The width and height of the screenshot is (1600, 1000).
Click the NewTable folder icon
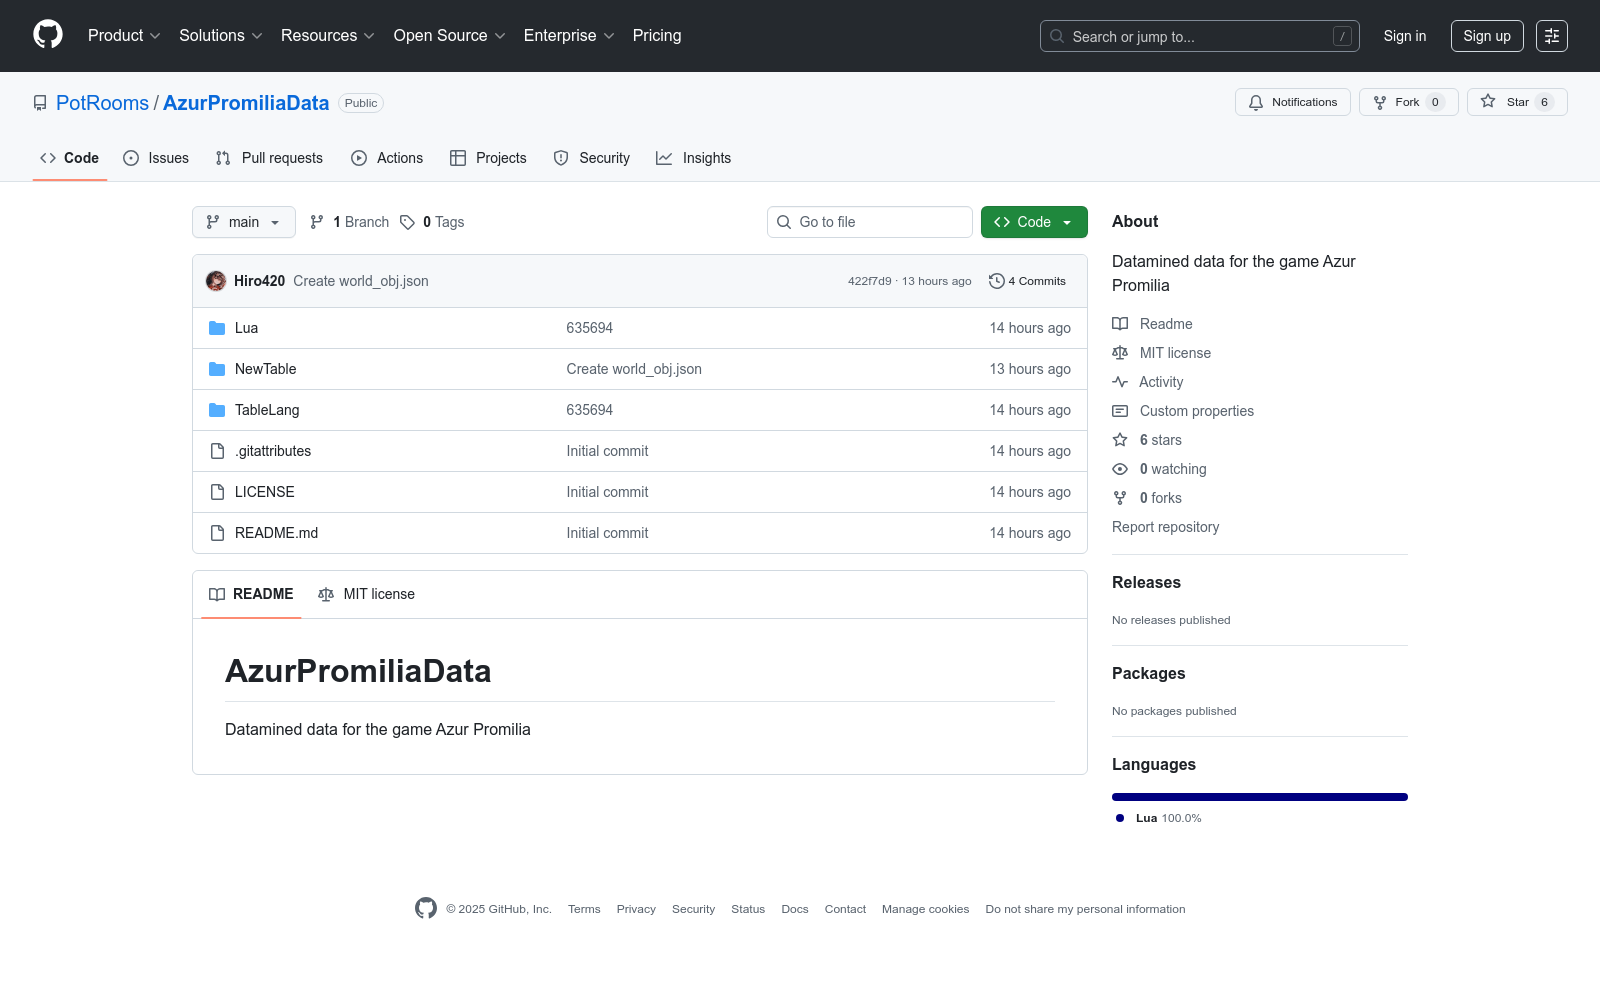[217, 369]
